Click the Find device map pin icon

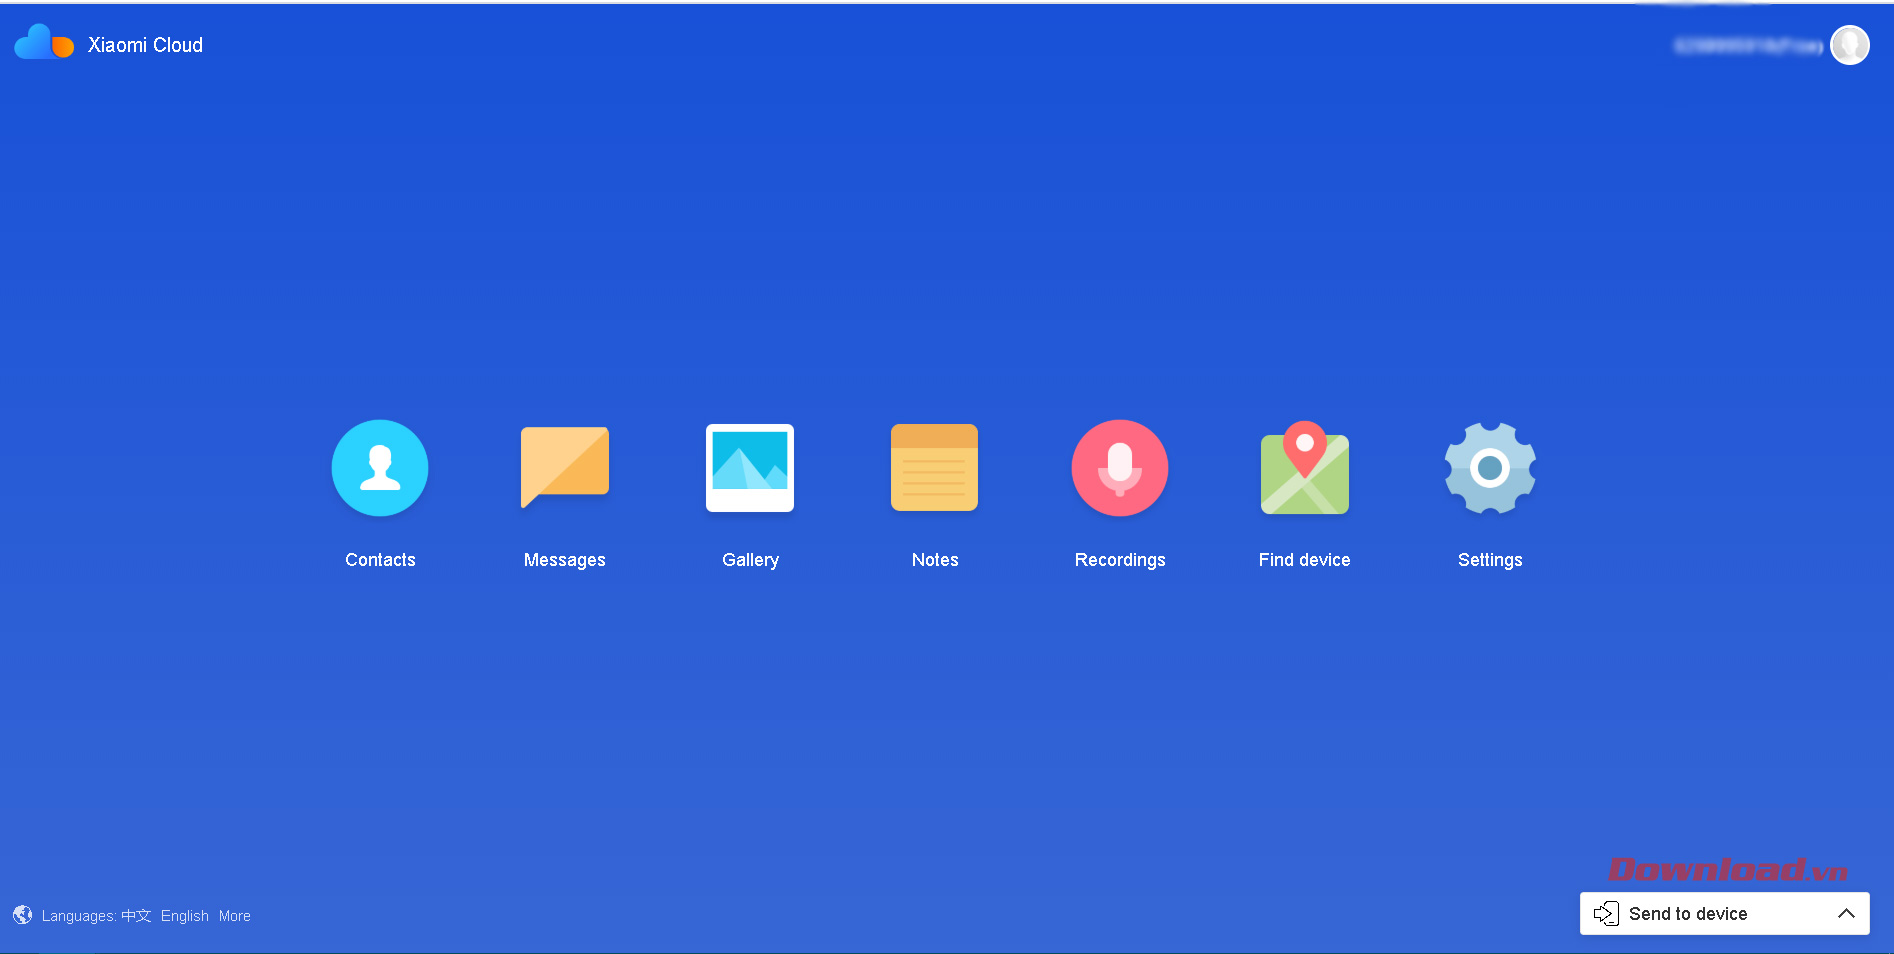(x=1304, y=468)
